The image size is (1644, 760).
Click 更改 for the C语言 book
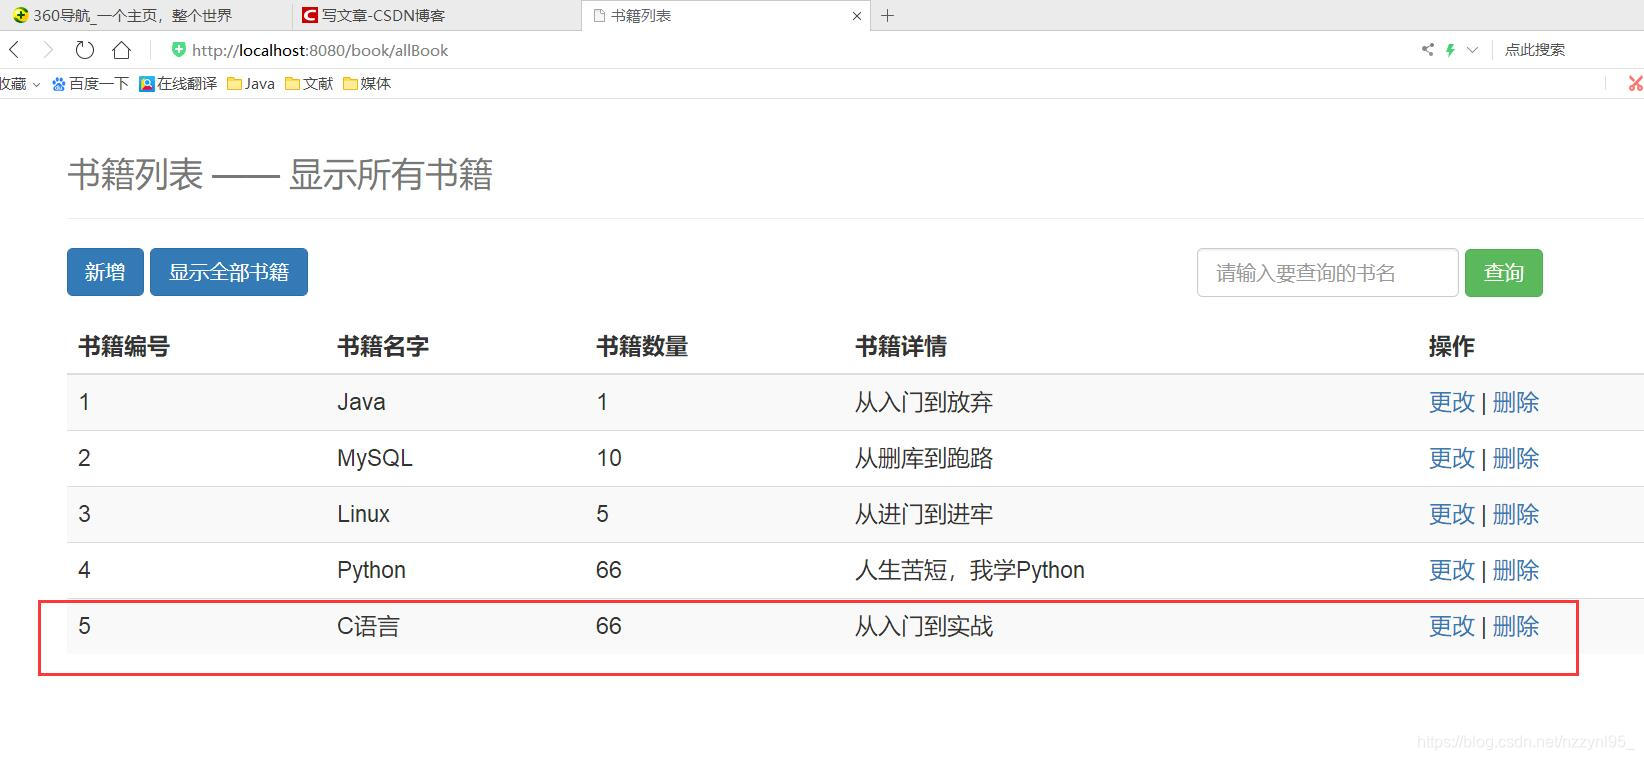[x=1451, y=626]
